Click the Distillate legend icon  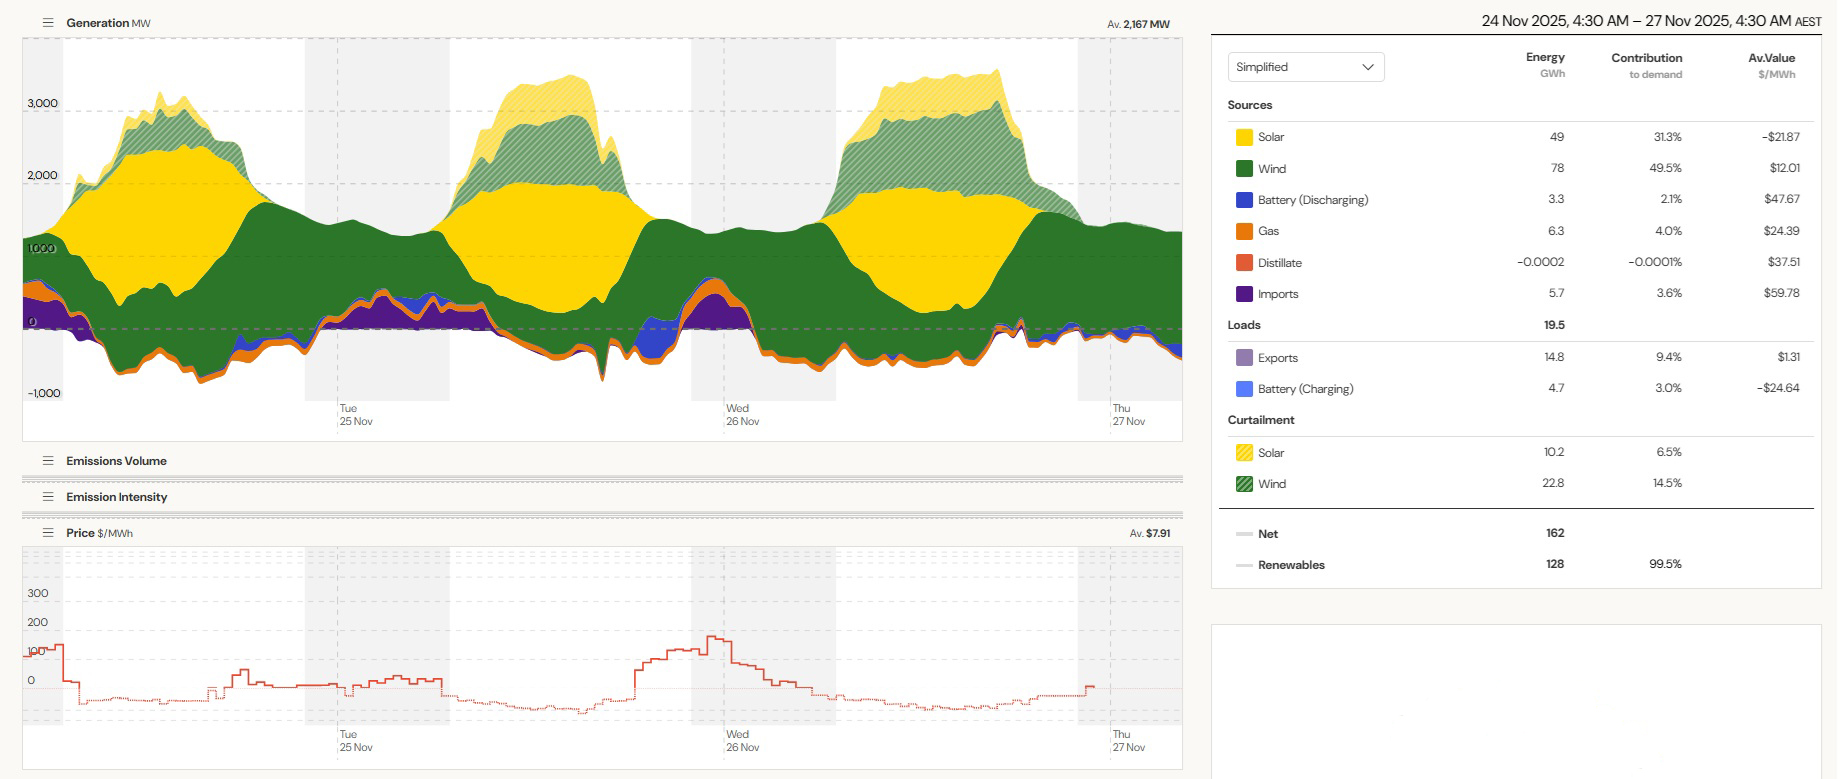tap(1244, 263)
